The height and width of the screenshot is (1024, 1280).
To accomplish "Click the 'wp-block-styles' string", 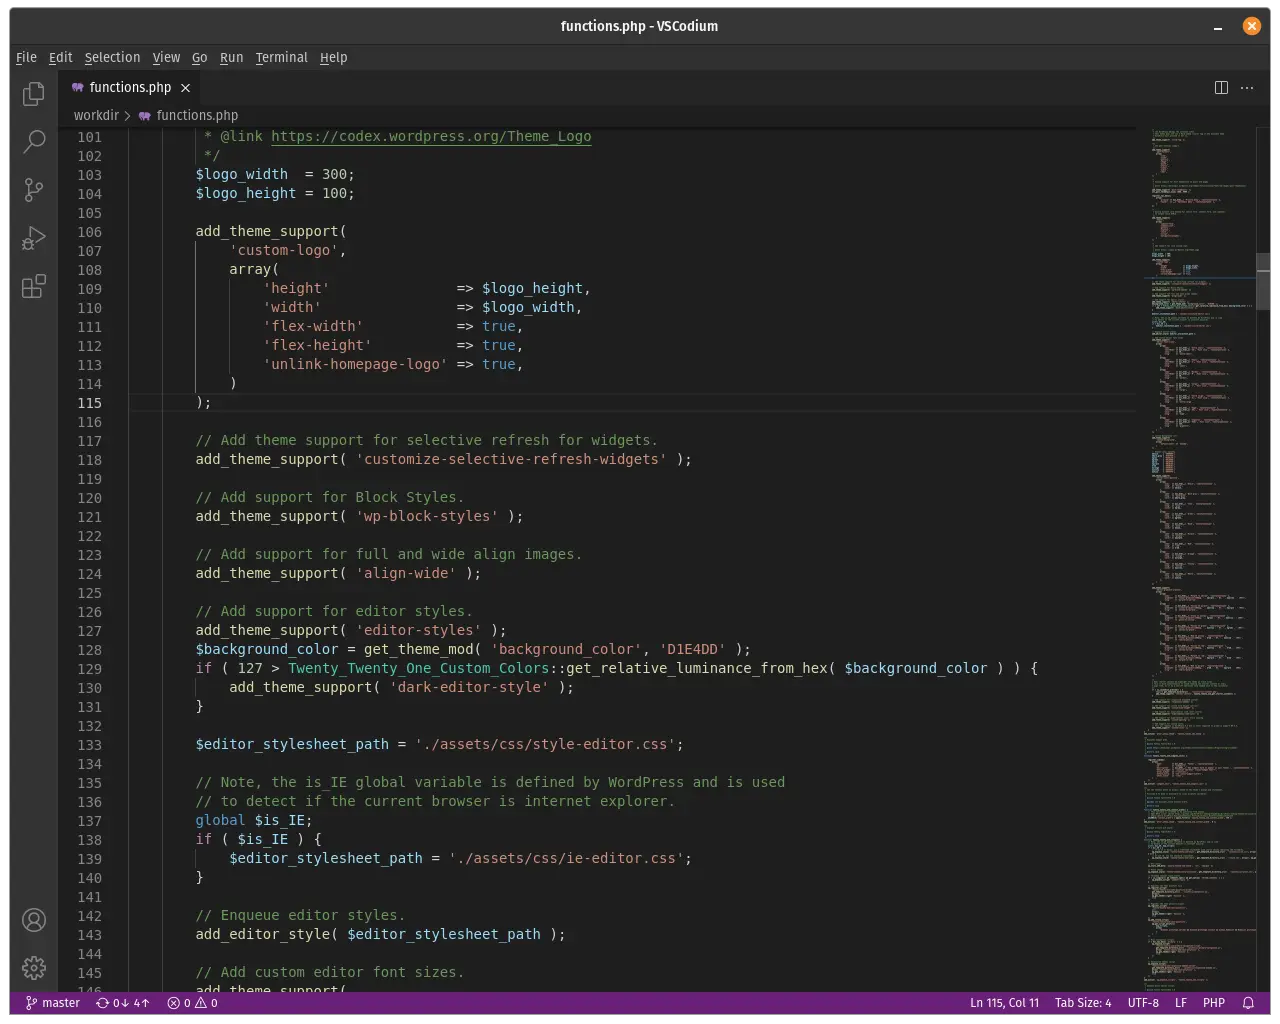I will tap(427, 517).
